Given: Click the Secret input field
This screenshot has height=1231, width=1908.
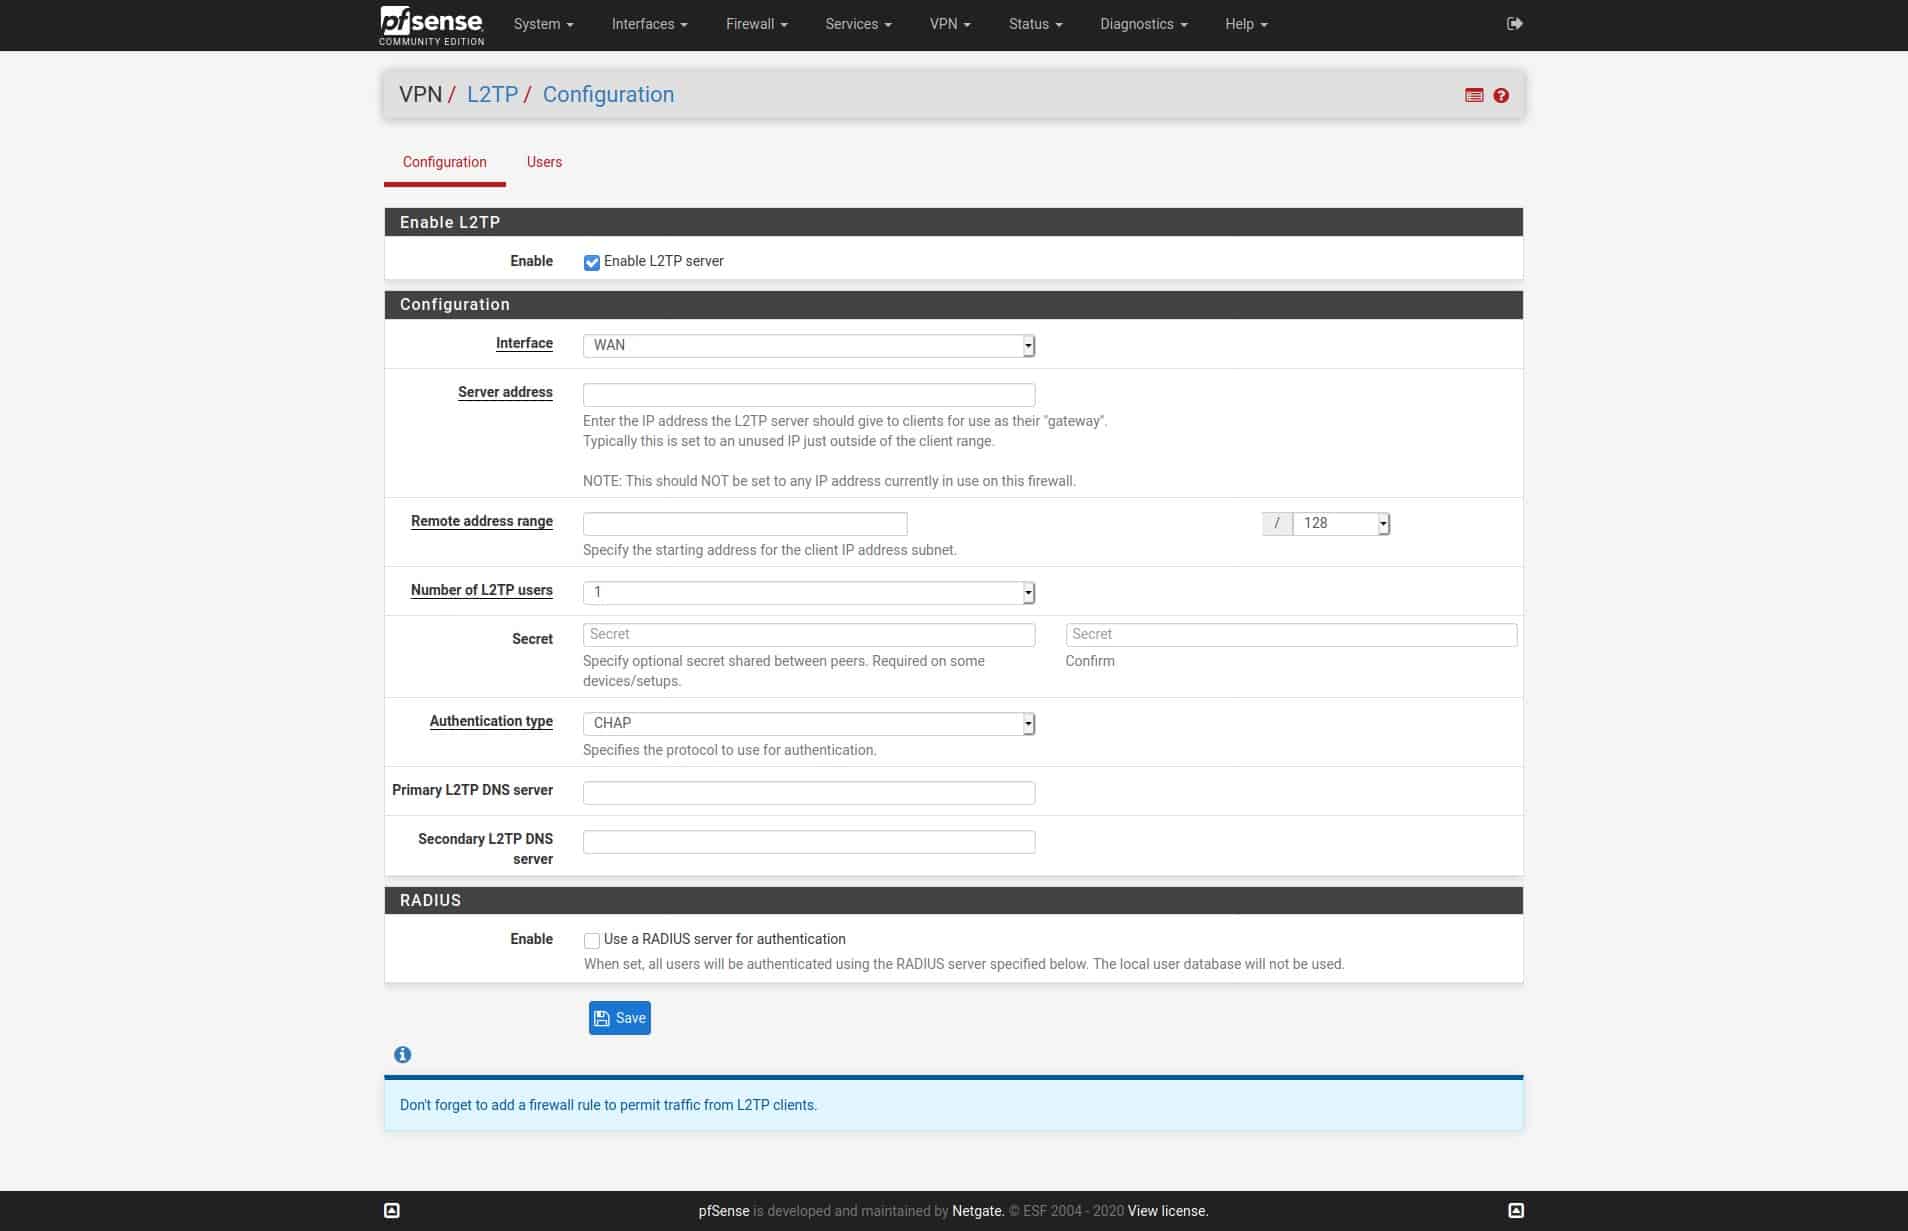Looking at the screenshot, I should point(809,635).
